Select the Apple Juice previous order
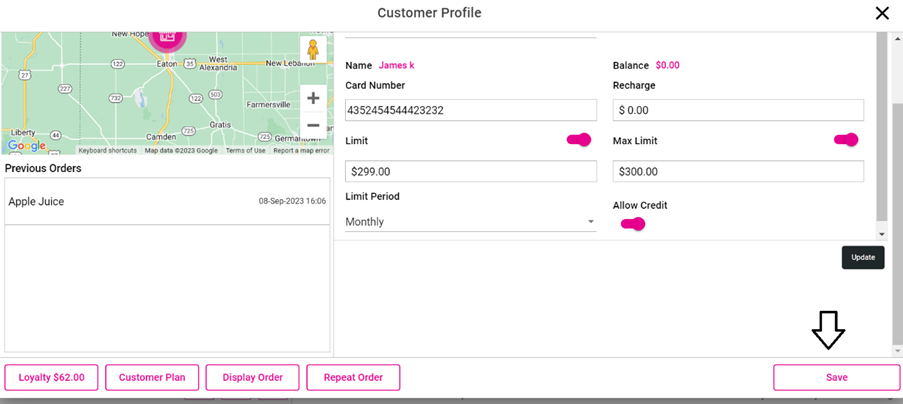Screen dimensions: 903x404 167,201
